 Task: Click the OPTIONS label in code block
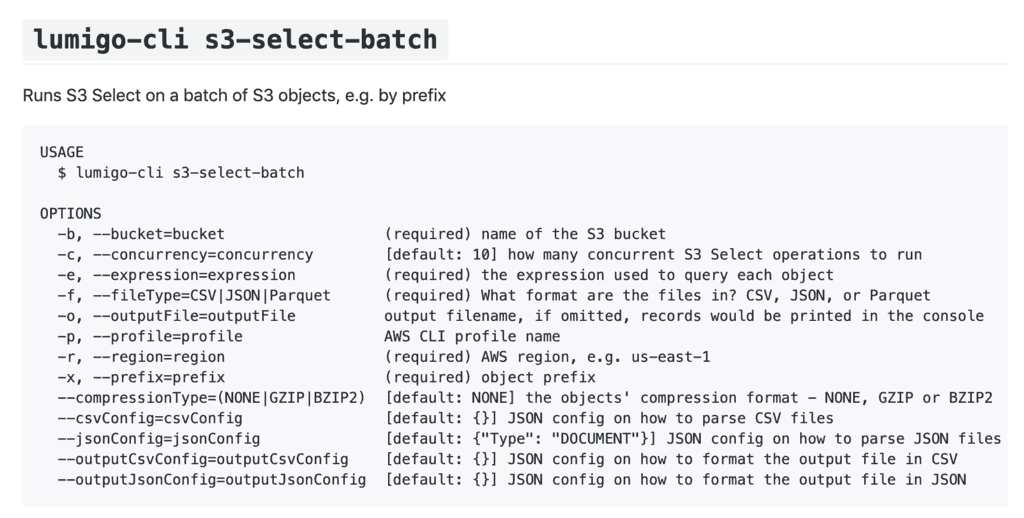(x=71, y=213)
